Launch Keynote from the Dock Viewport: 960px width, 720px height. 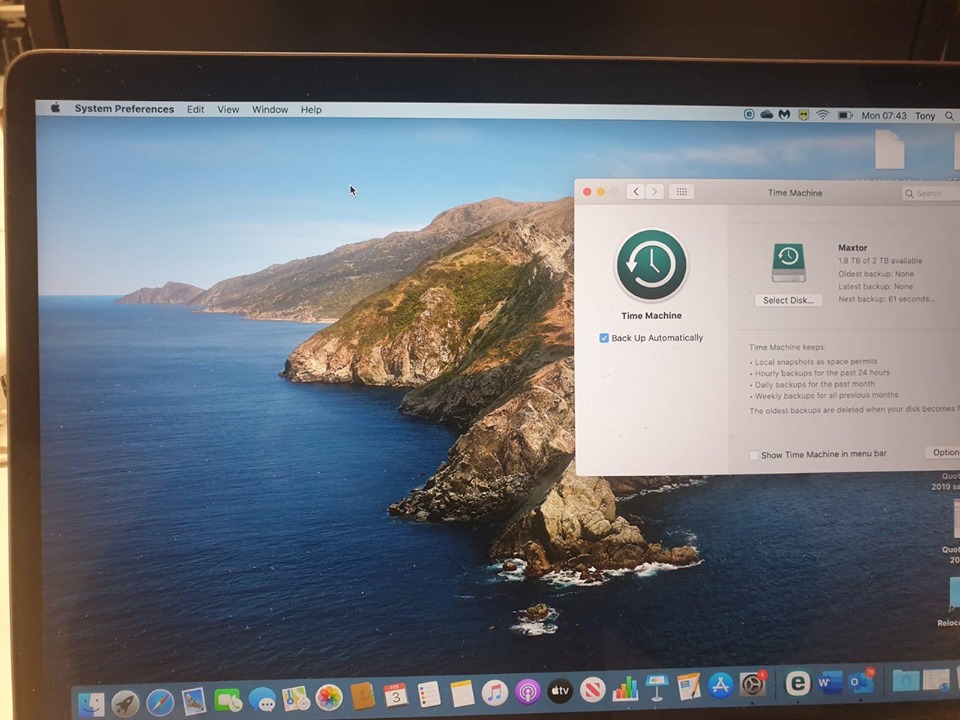(657, 688)
